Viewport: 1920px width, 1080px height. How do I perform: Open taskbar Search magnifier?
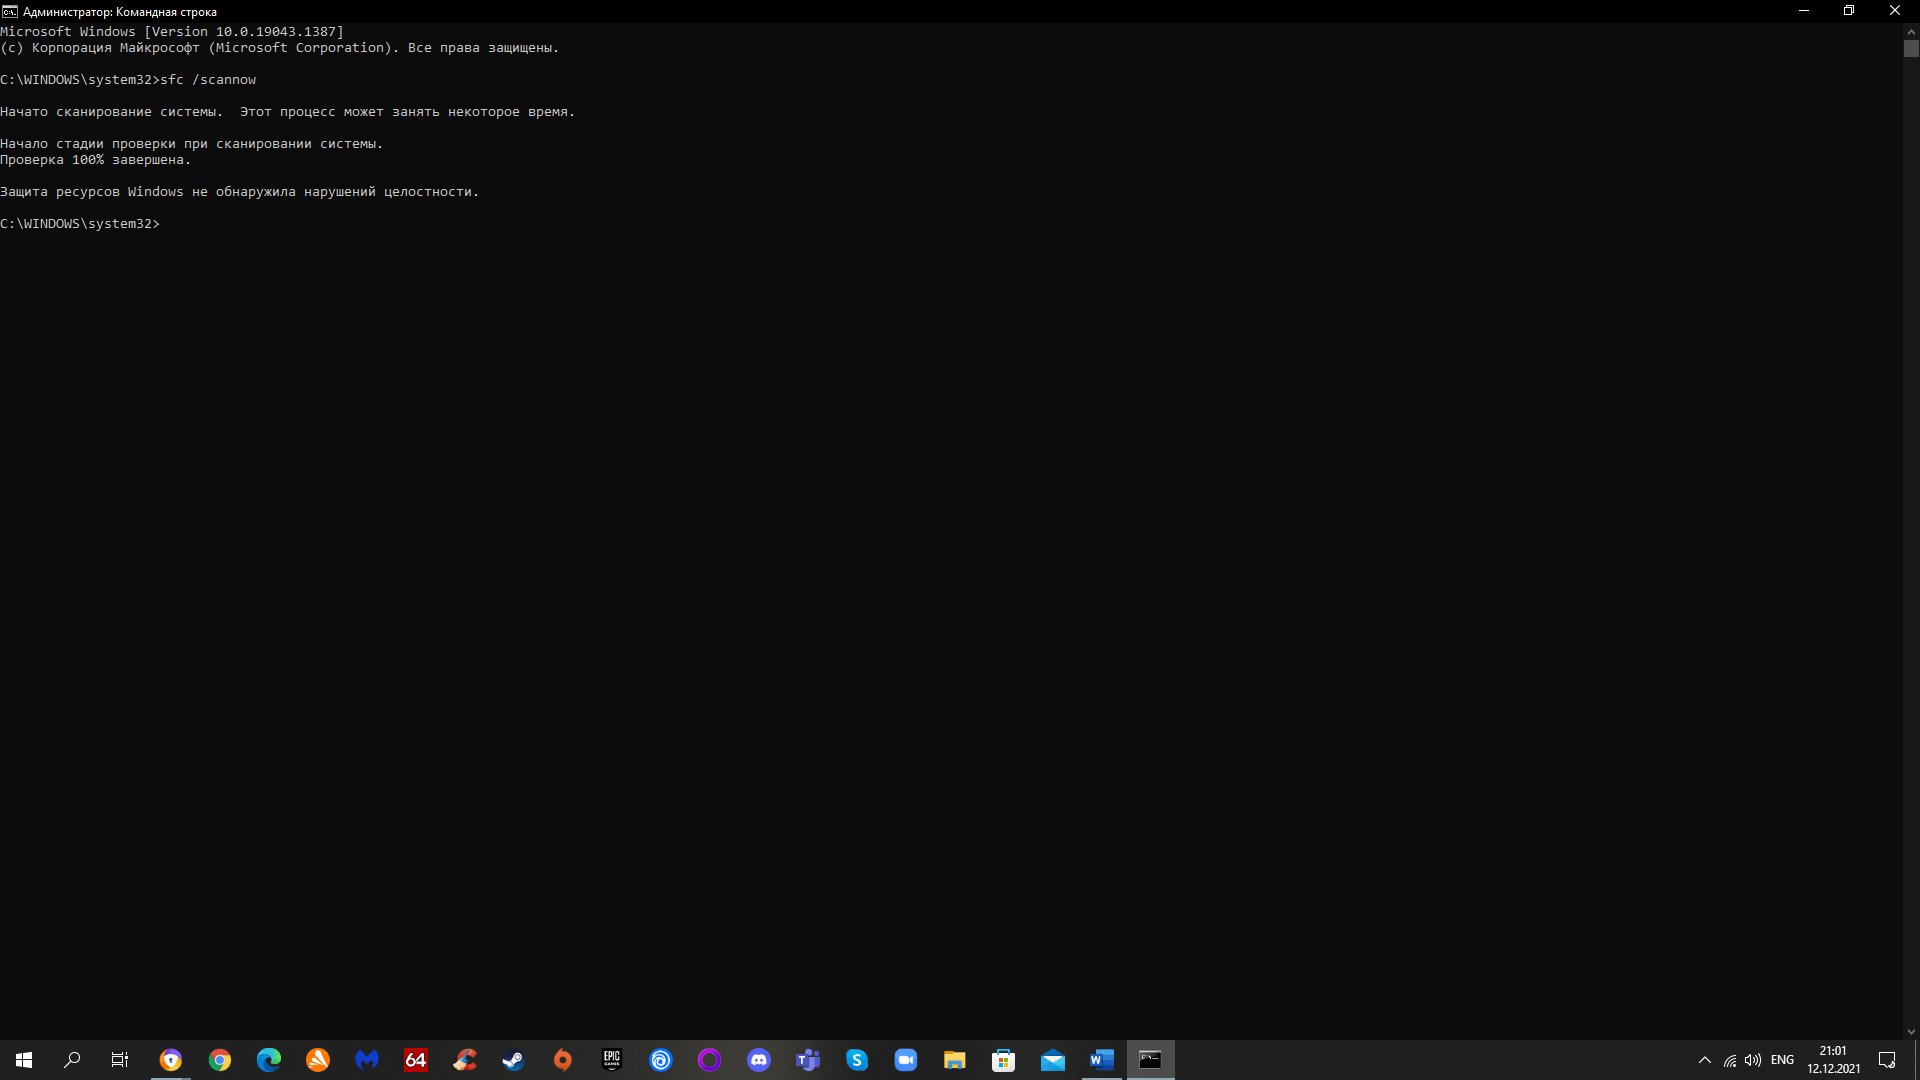[x=72, y=1060]
